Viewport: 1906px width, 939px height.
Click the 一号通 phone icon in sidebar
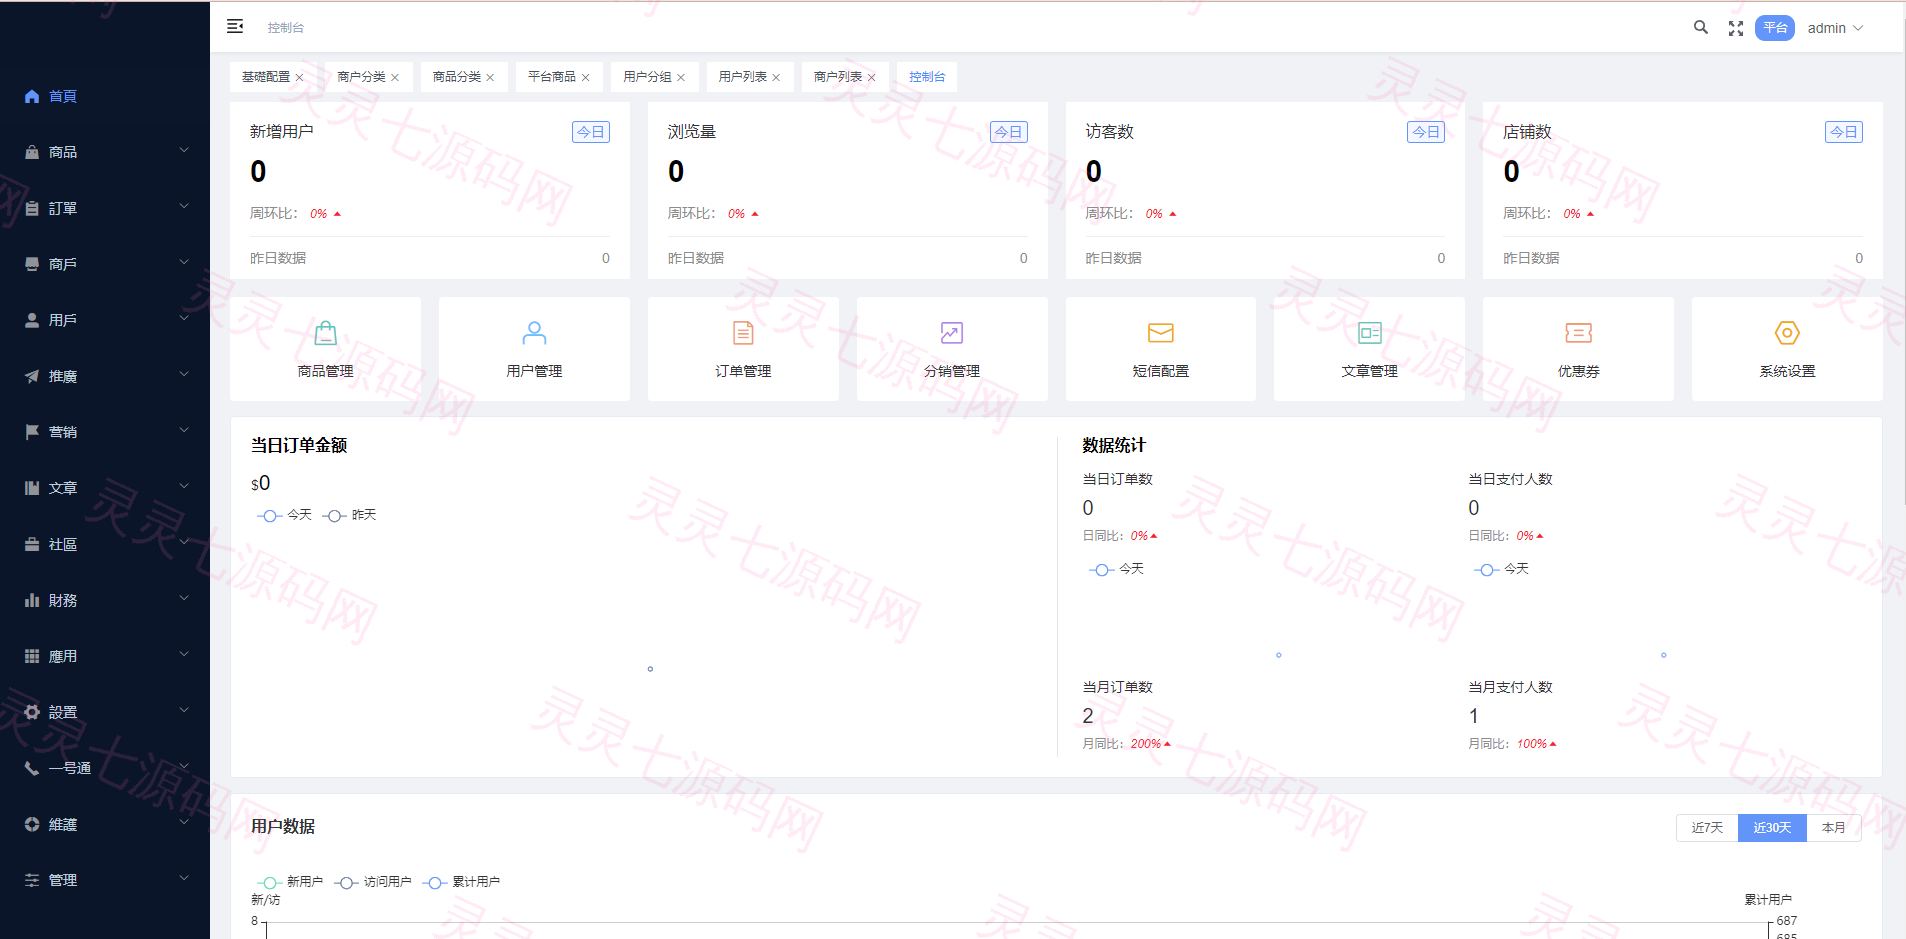tap(32, 768)
